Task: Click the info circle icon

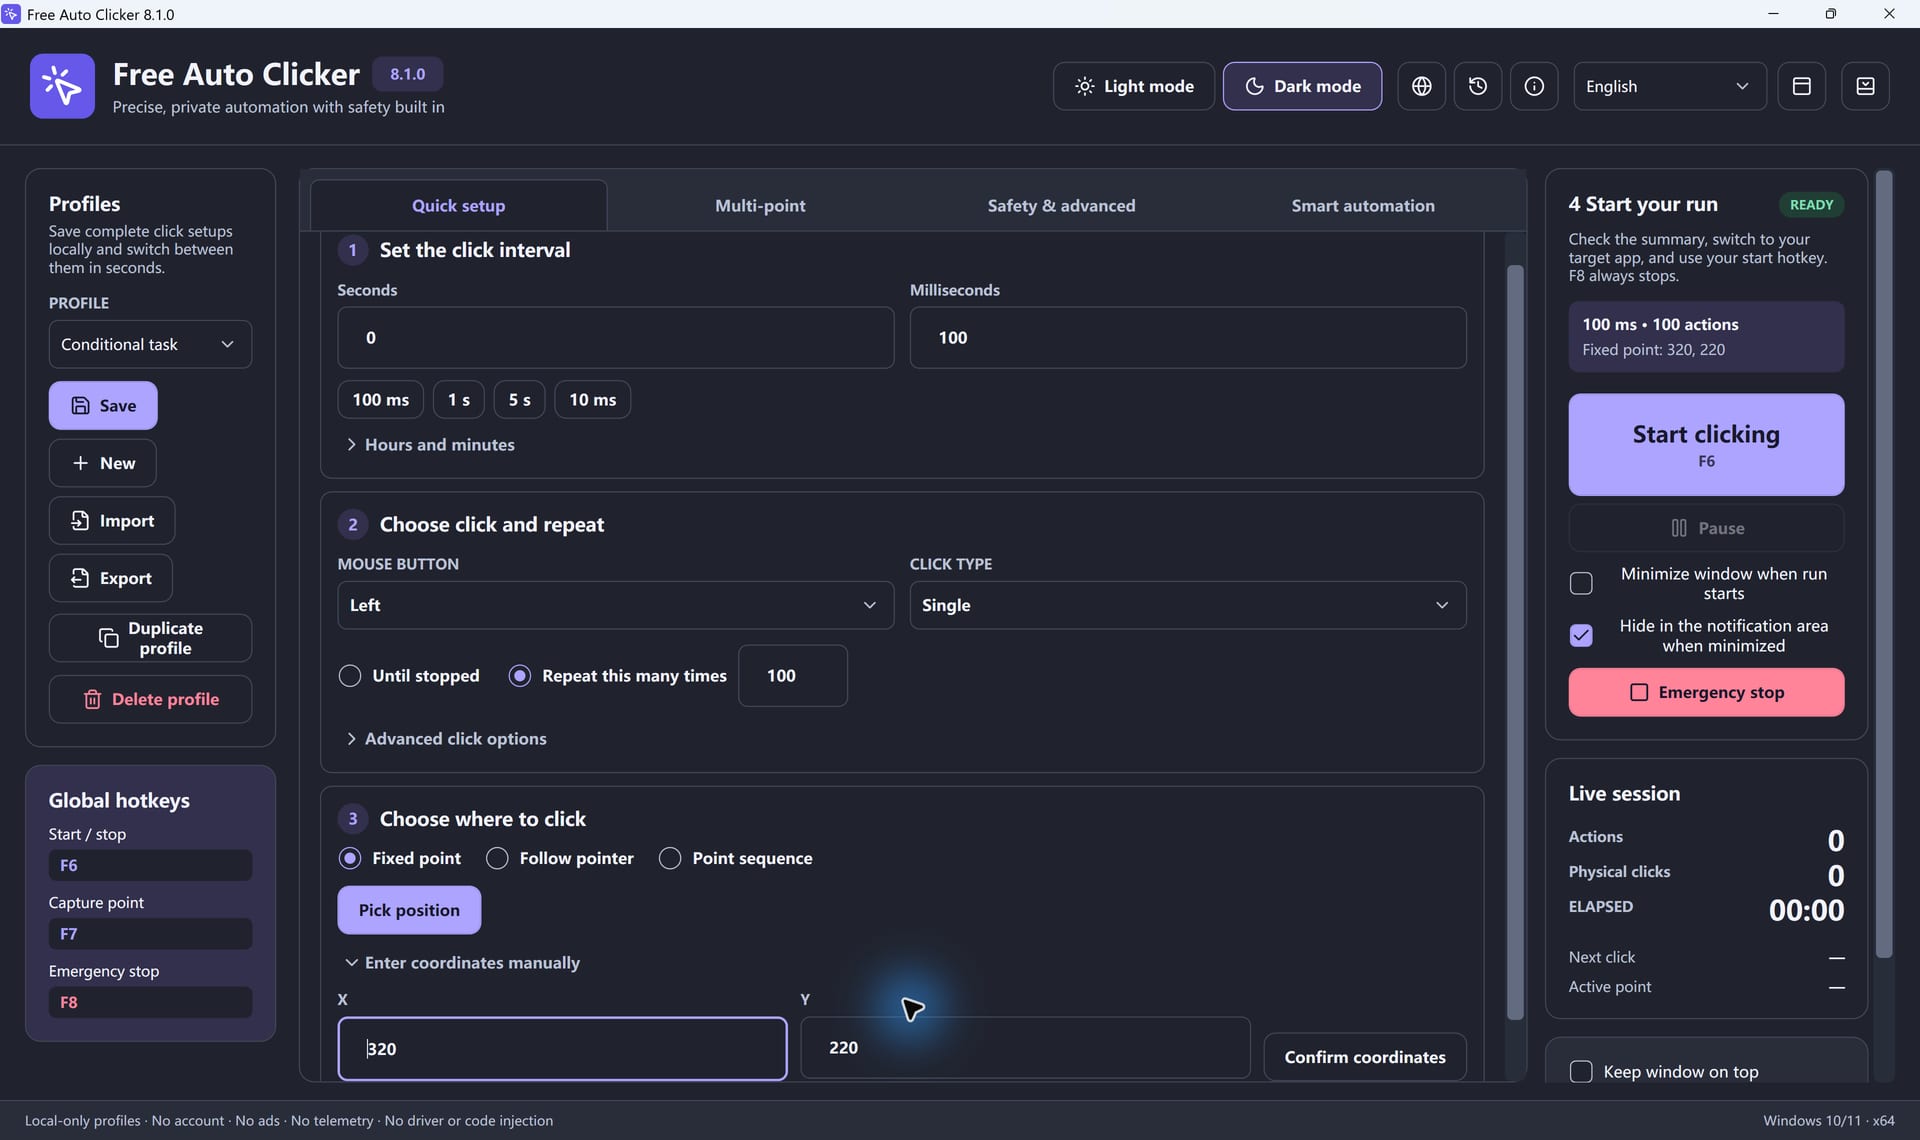Action: point(1534,86)
